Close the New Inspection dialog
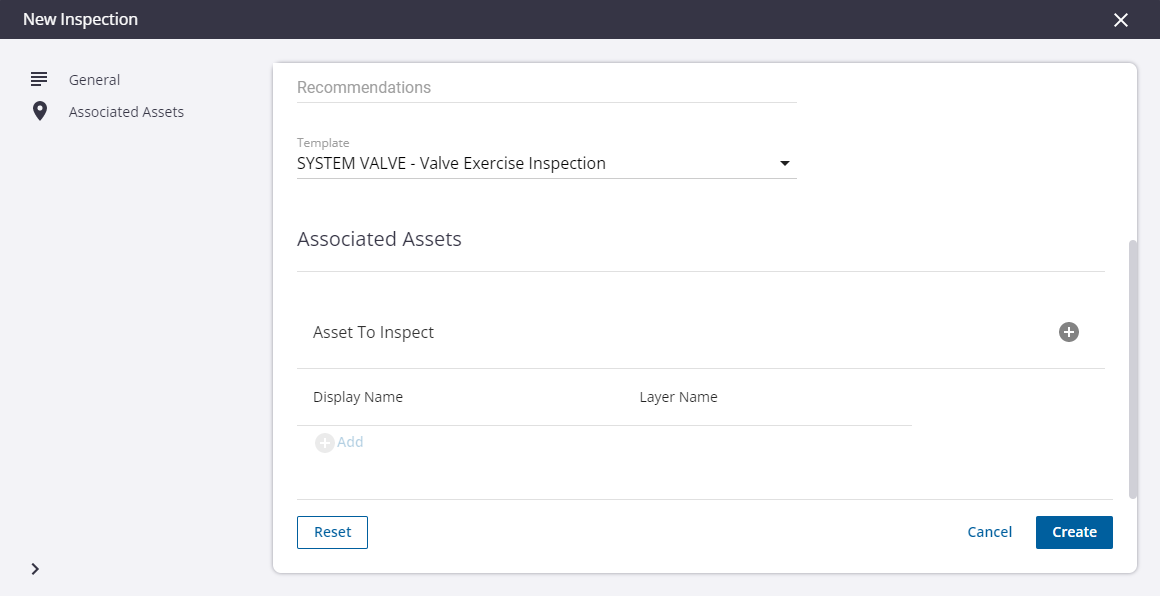 click(x=1121, y=20)
